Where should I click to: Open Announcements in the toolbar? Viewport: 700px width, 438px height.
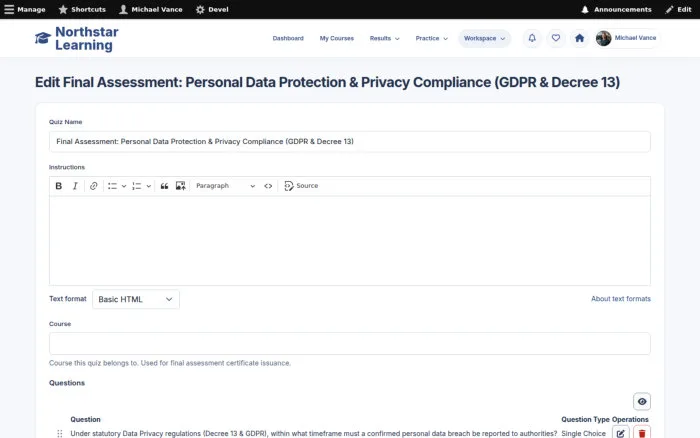click(x=616, y=9)
